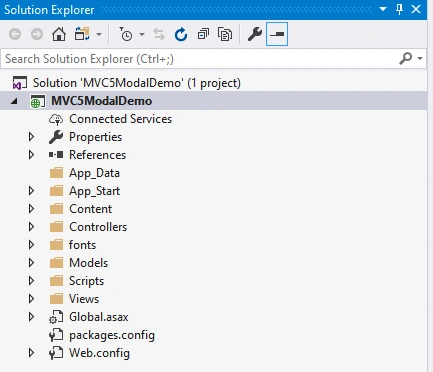
Task: Expand the Web.config node
Action: [x=31, y=353]
